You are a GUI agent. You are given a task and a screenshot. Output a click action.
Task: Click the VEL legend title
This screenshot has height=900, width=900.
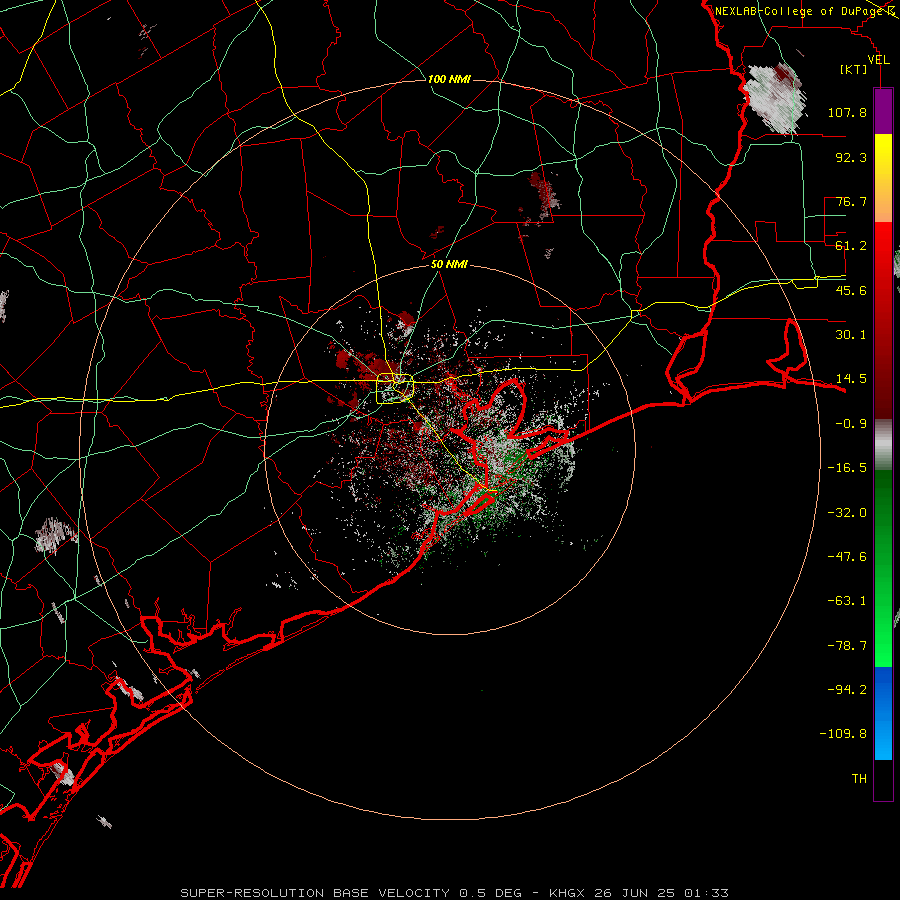click(878, 59)
